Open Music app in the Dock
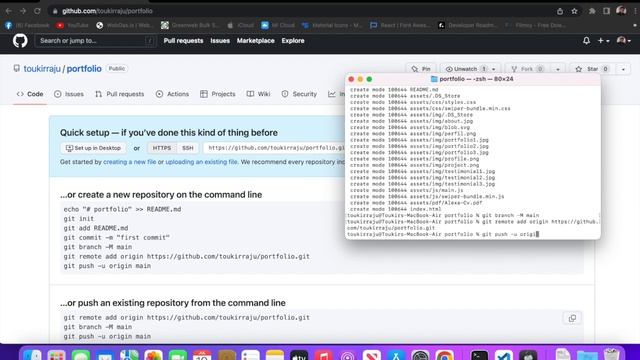640x360 pixels. (x=323, y=356)
